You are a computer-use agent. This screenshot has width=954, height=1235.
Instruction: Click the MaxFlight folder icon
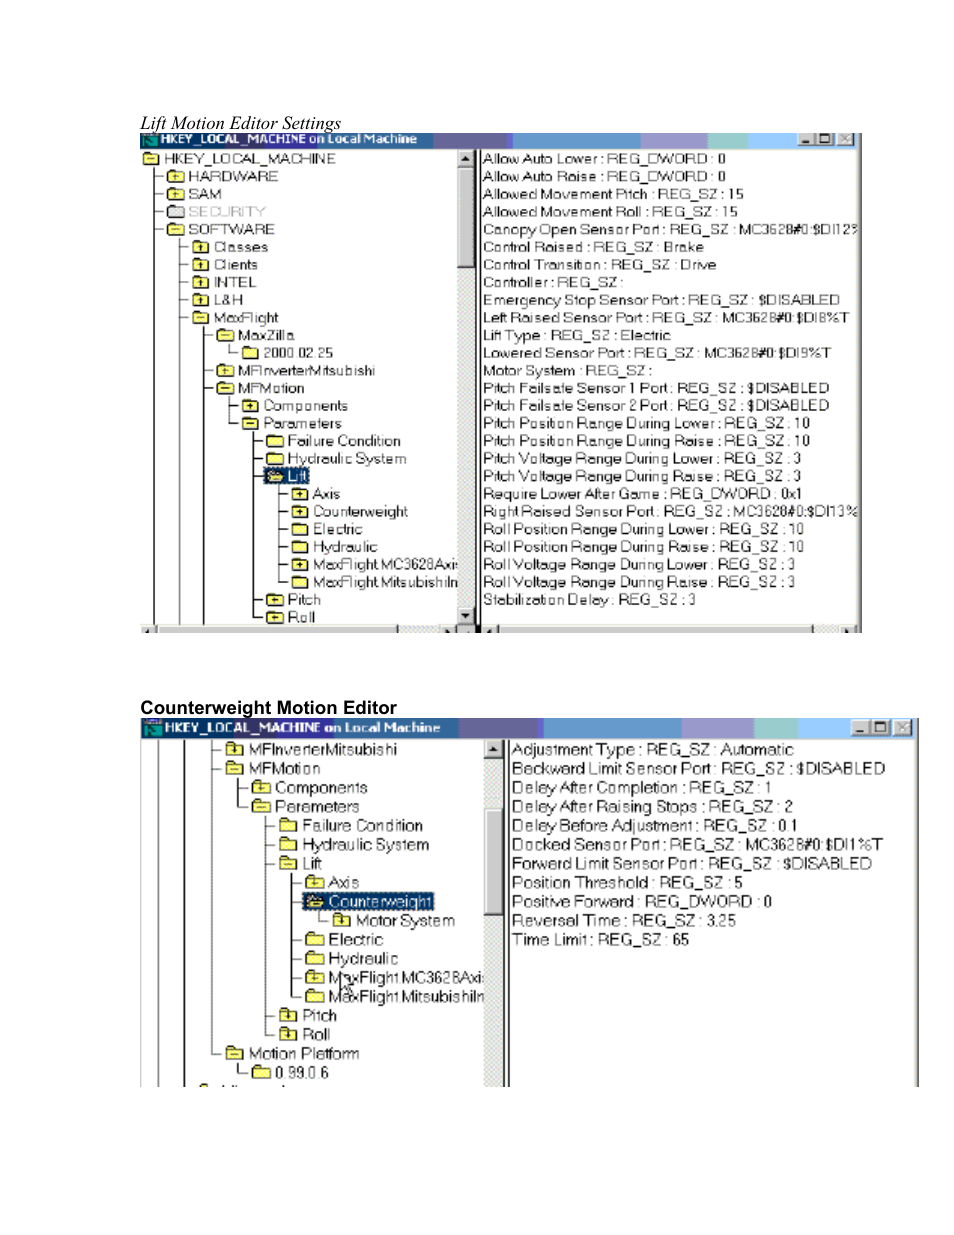click(200, 318)
